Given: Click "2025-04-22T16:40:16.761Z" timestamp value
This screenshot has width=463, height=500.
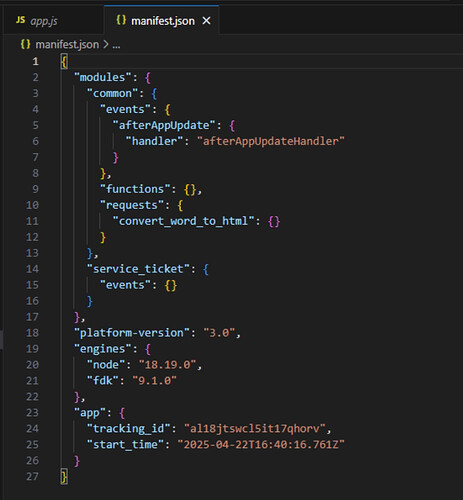Looking at the screenshot, I should (261, 445).
